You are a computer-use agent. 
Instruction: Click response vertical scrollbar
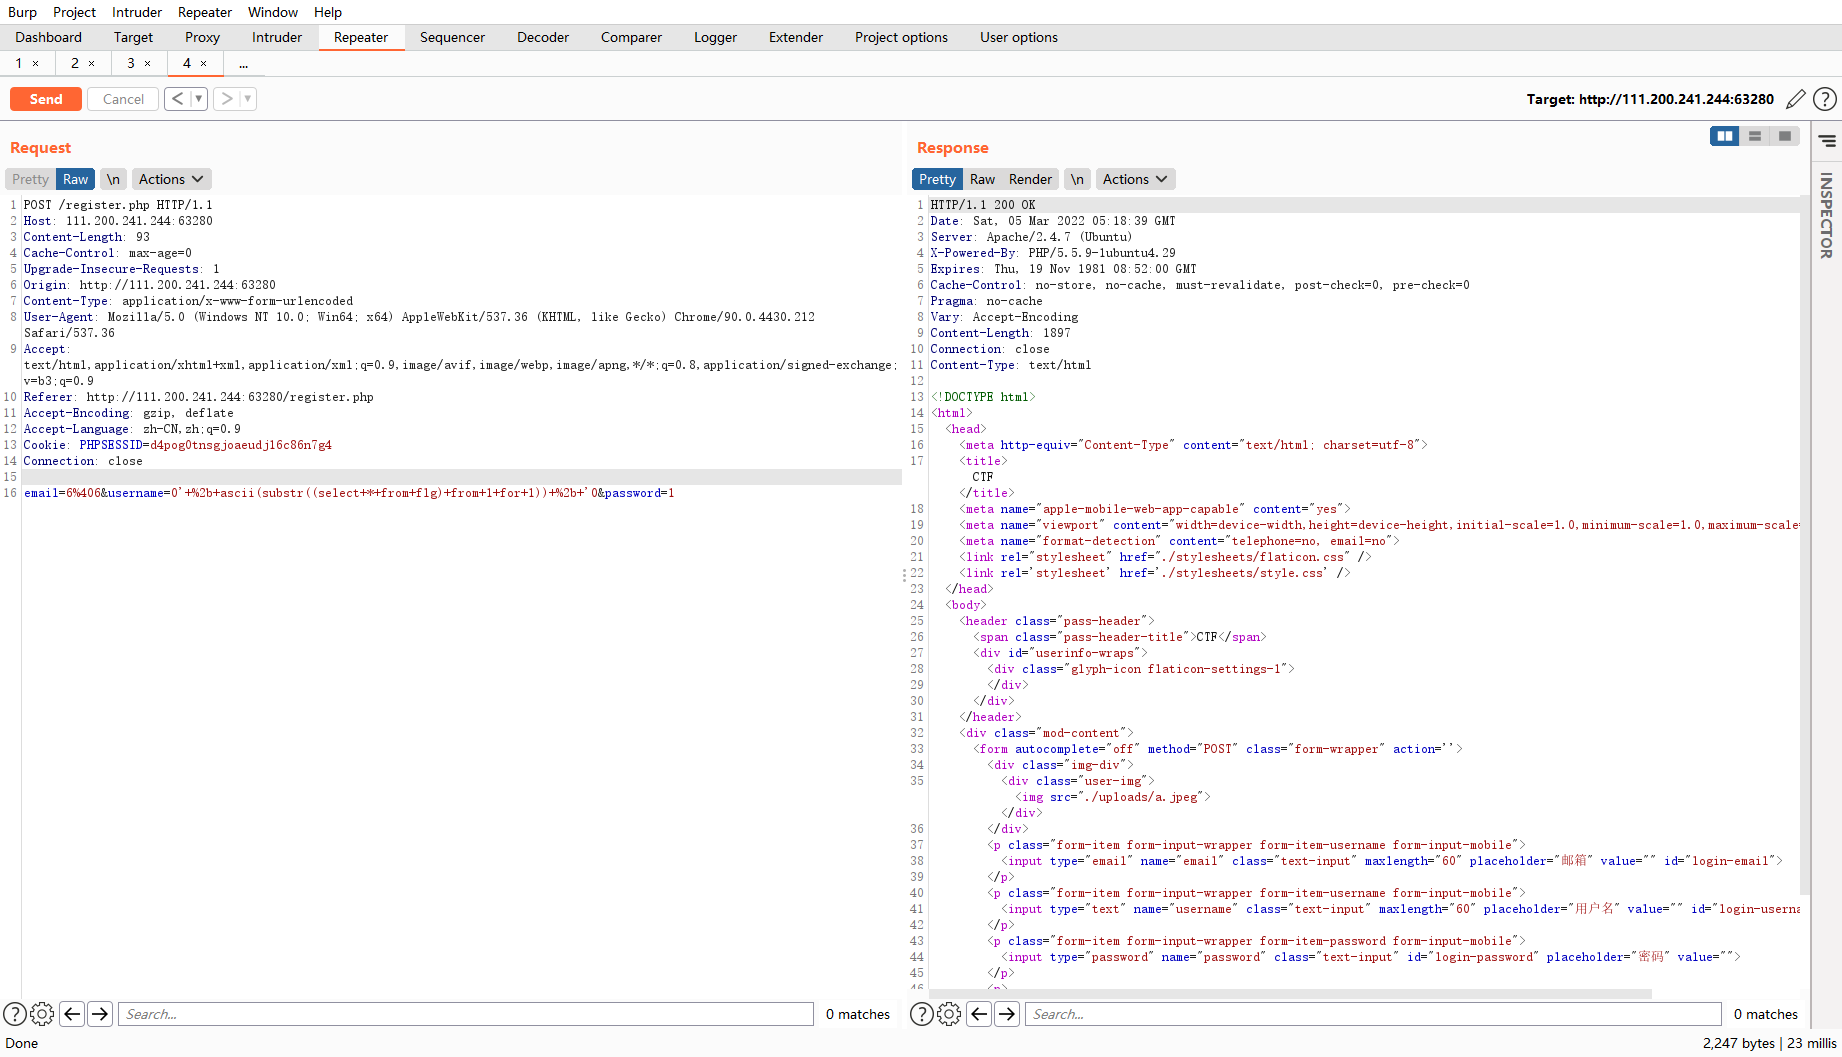click(1804, 545)
